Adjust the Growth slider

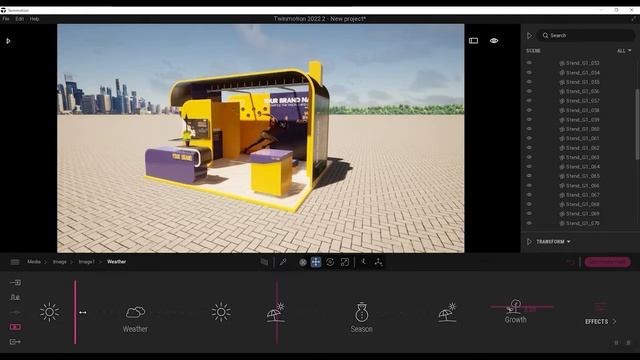coord(522,307)
